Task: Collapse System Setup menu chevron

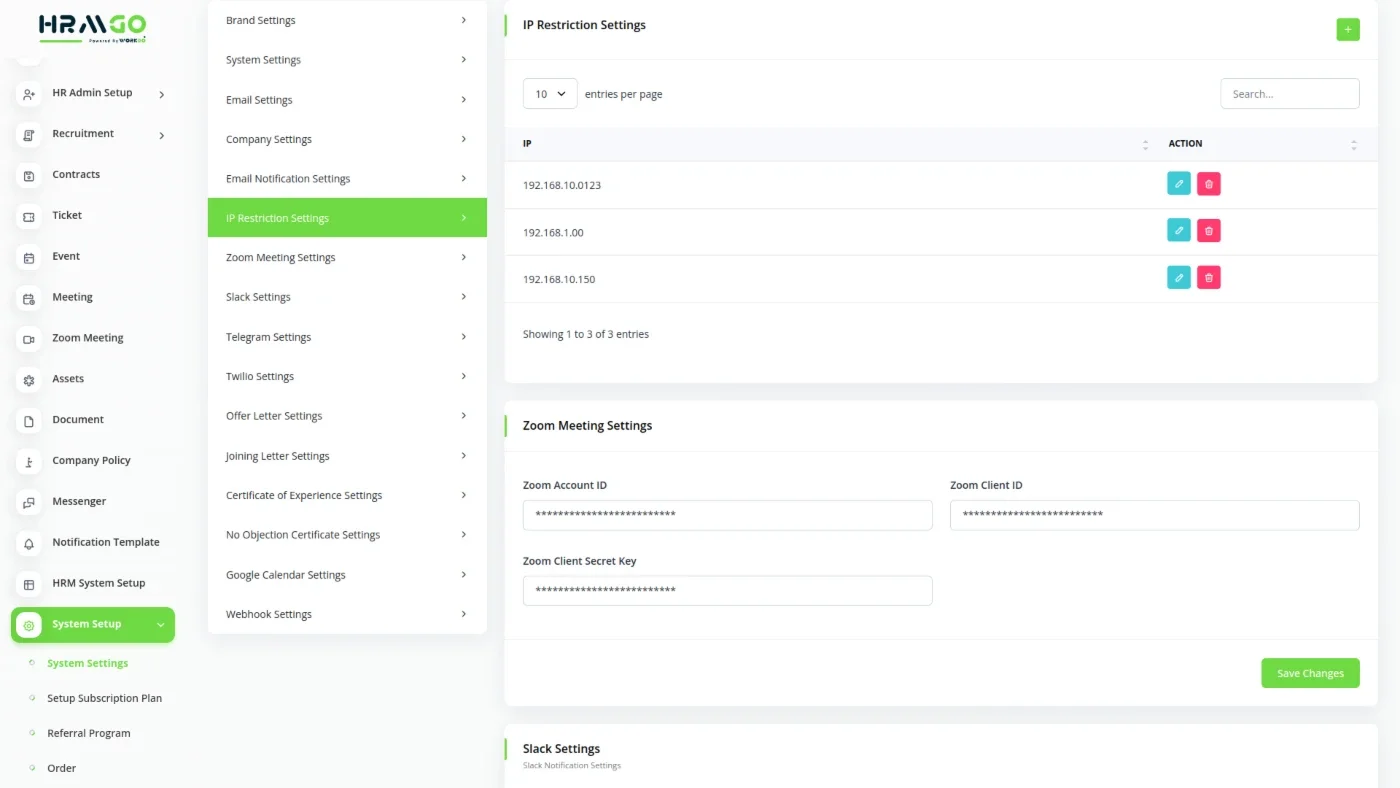Action: pyautogui.click(x=161, y=625)
